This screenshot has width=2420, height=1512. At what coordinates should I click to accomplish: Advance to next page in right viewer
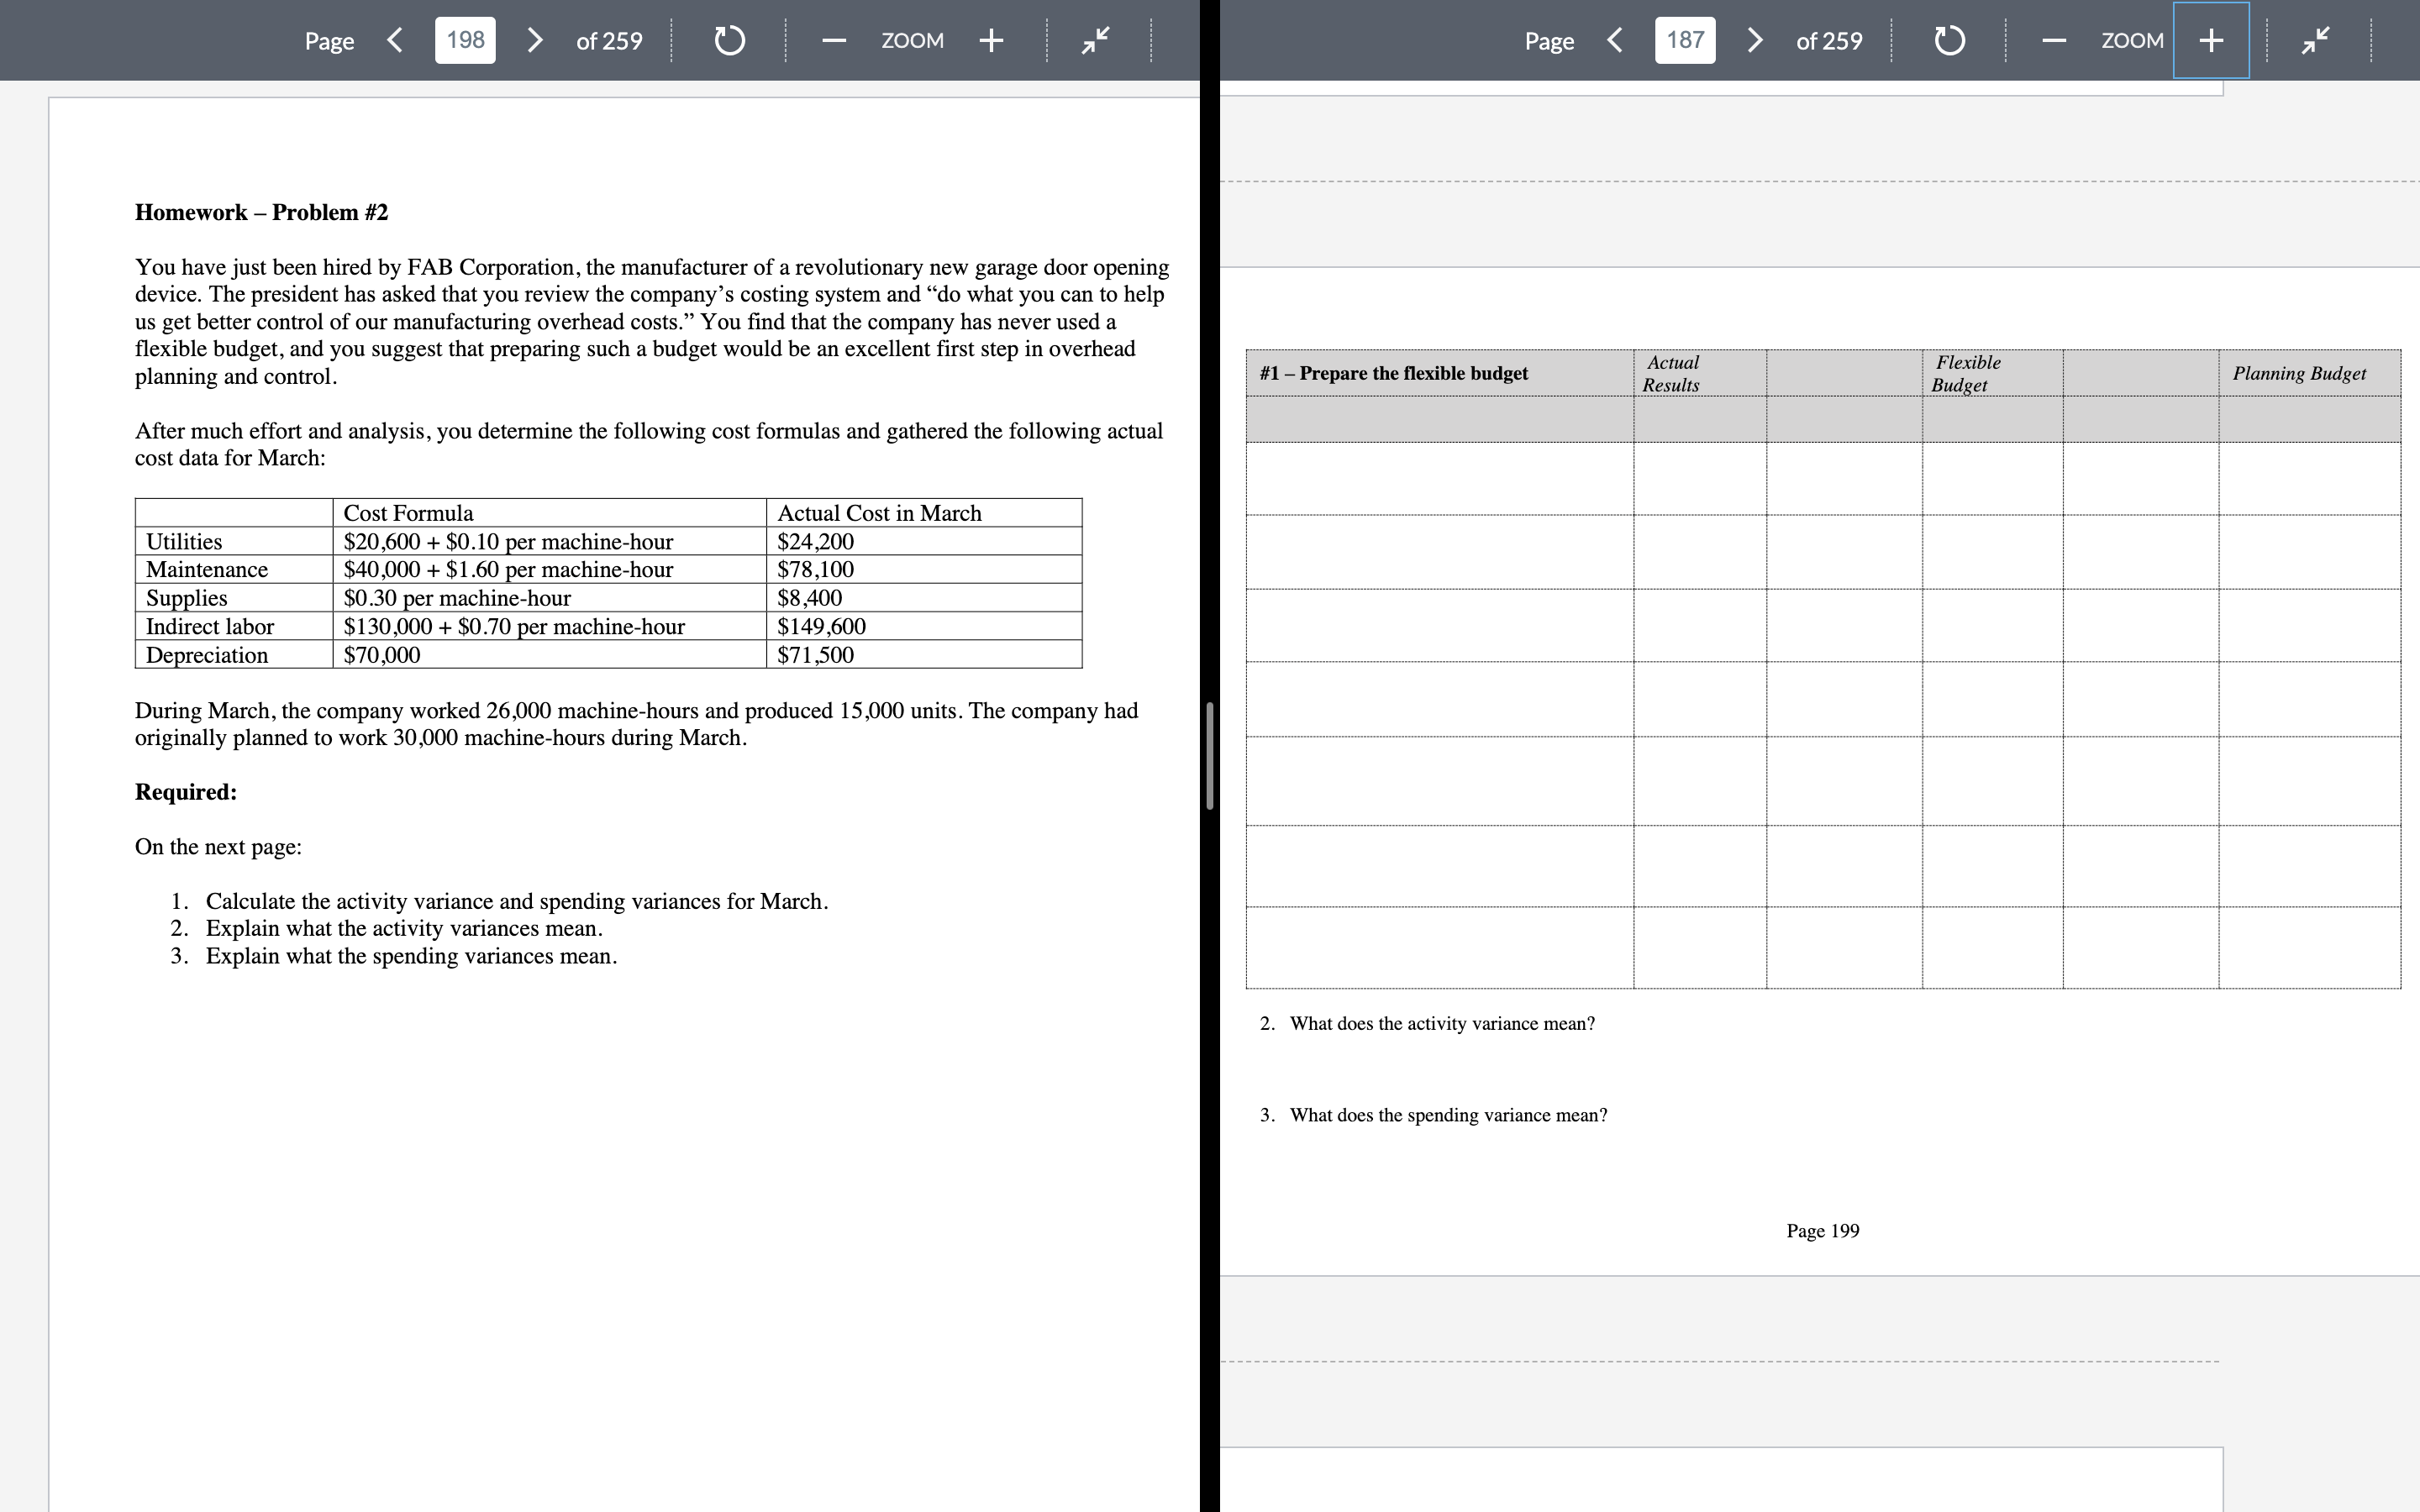(x=1755, y=40)
